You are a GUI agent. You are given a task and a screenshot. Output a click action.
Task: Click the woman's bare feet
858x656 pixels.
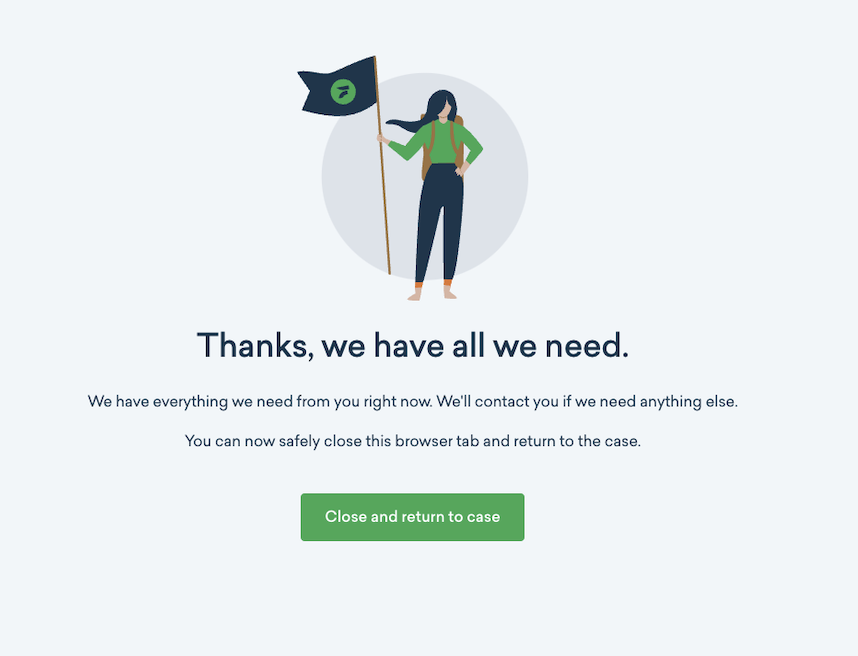(x=432, y=294)
